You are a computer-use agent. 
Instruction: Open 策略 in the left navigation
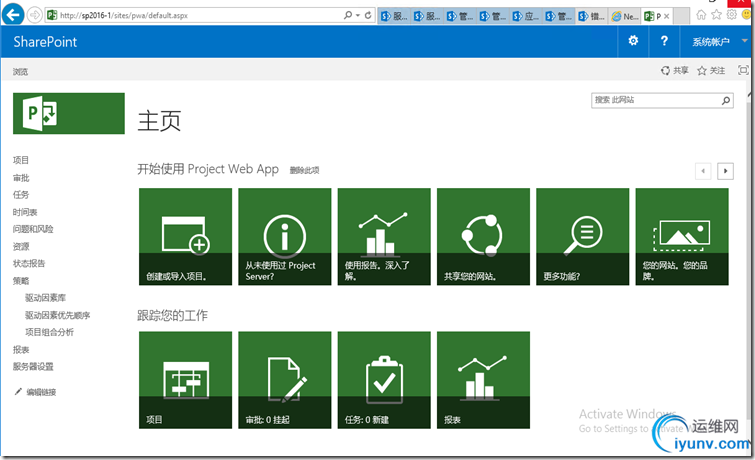point(21,280)
